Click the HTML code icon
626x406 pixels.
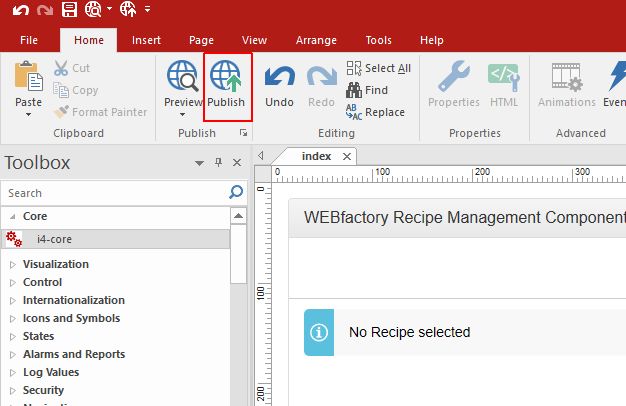[x=504, y=77]
